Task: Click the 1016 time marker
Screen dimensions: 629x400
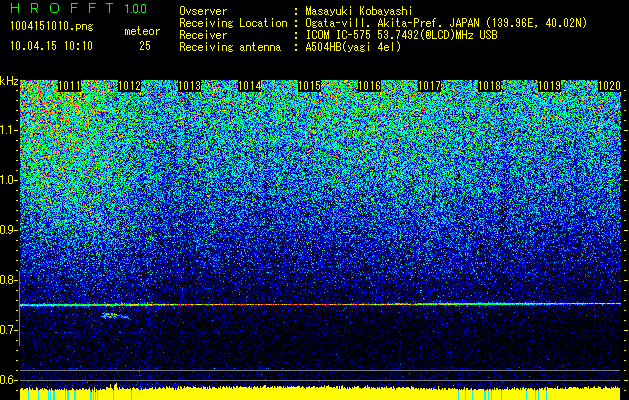Action: [x=369, y=86]
